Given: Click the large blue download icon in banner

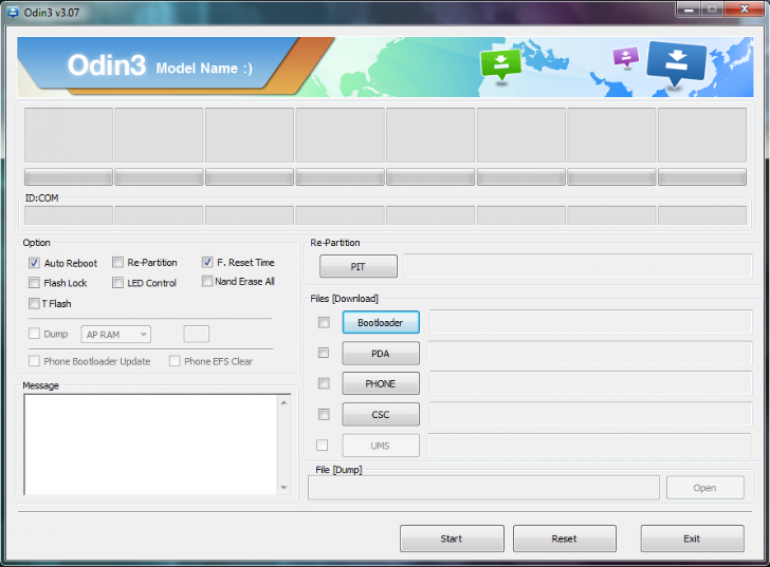Looking at the screenshot, I should [x=676, y=63].
